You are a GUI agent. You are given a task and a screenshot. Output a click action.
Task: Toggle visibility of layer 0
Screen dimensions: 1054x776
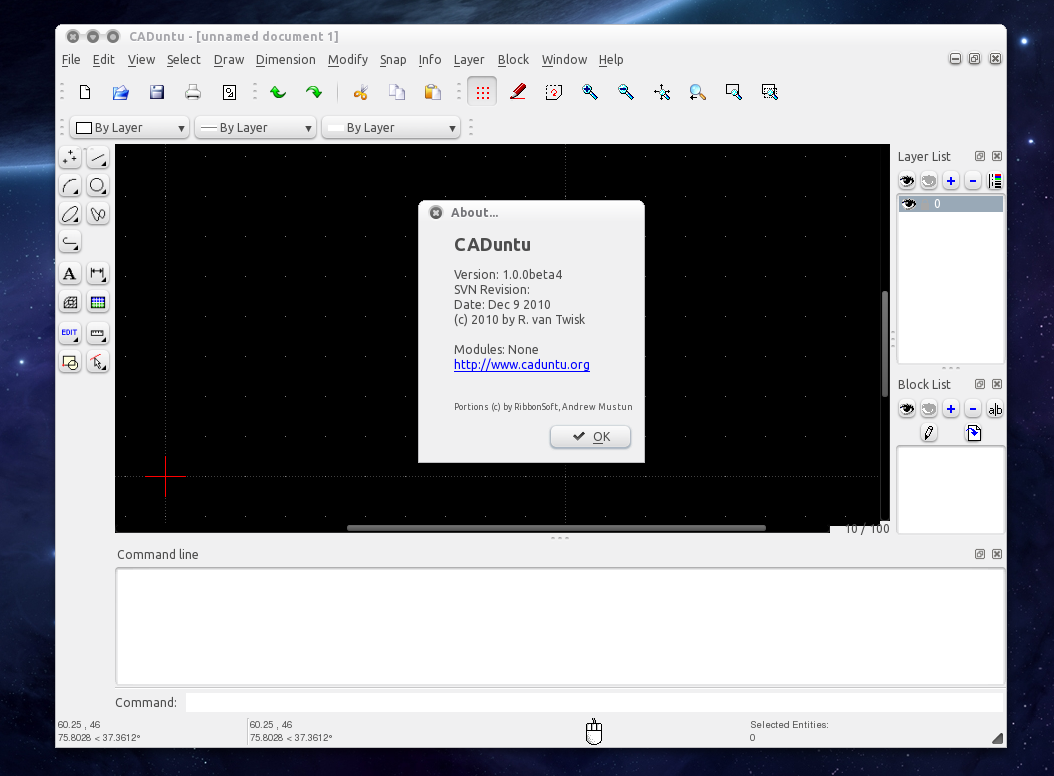tap(908, 204)
